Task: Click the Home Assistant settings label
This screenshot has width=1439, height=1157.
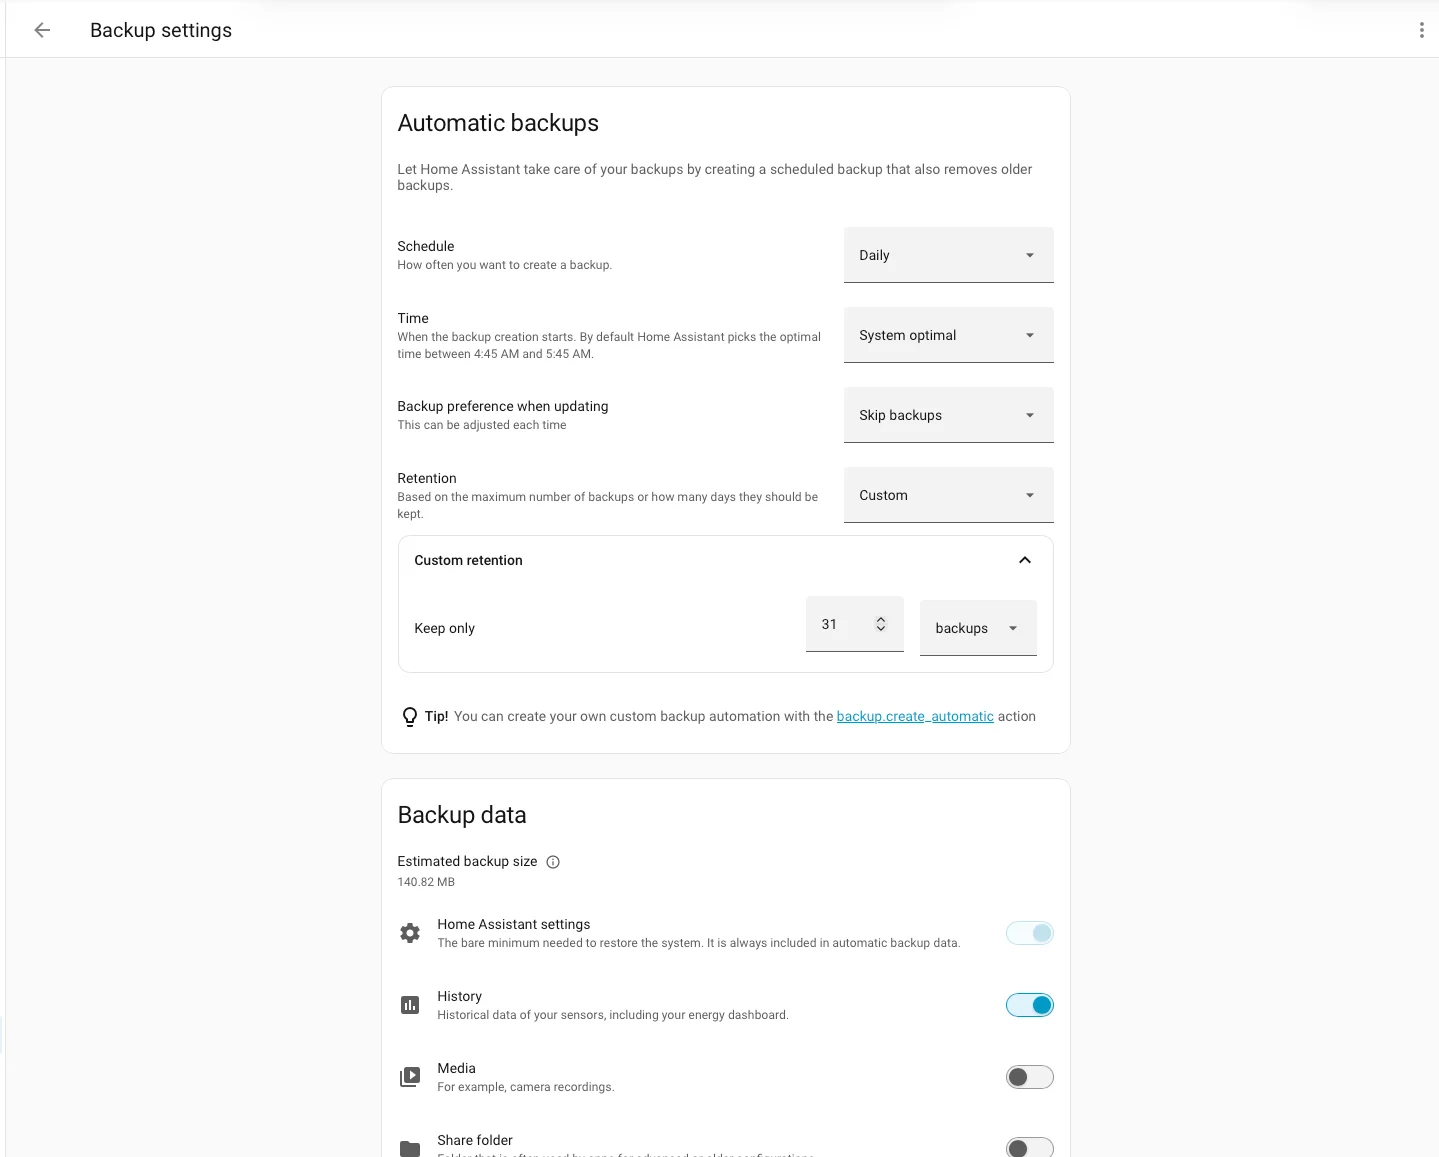Action: (x=514, y=924)
